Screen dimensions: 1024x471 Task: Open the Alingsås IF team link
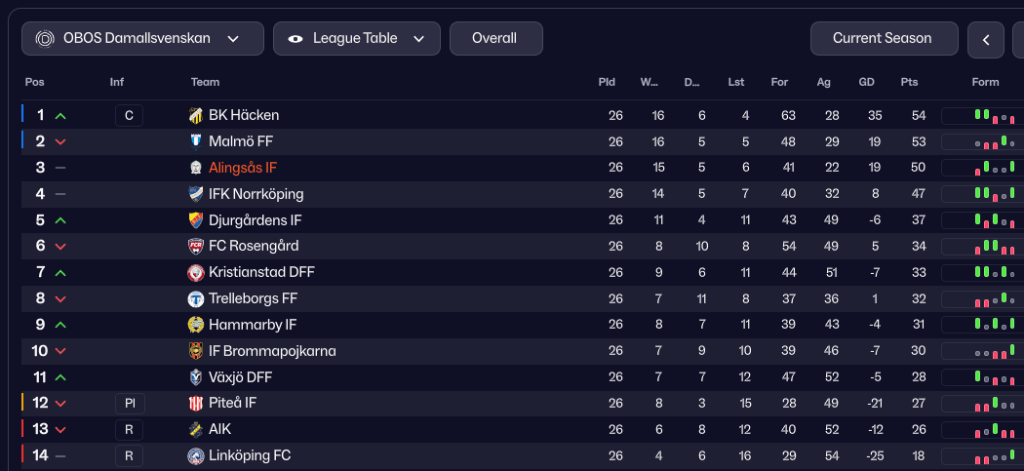click(x=243, y=168)
